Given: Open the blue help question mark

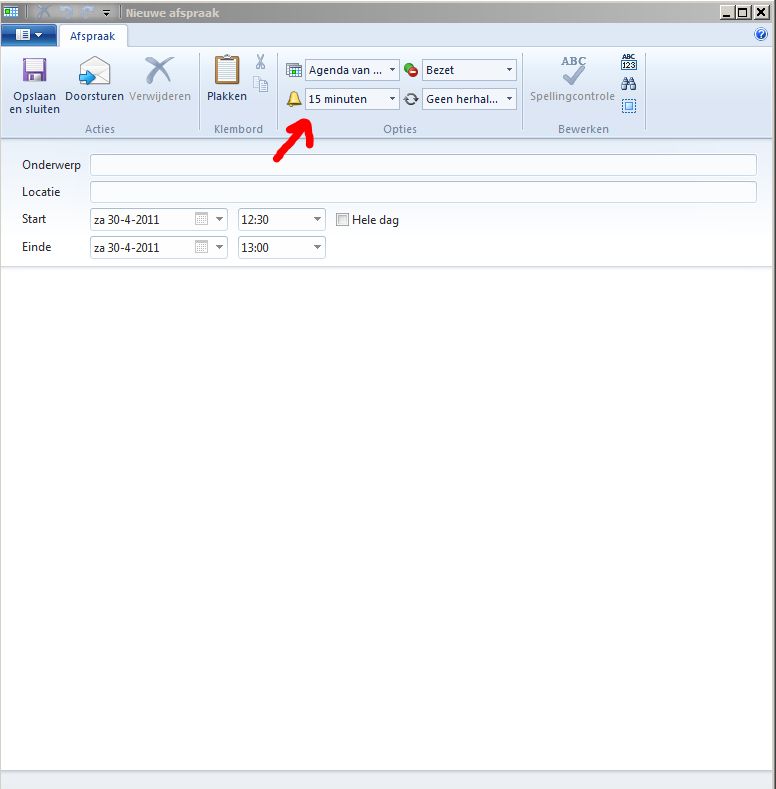Looking at the screenshot, I should point(761,35).
